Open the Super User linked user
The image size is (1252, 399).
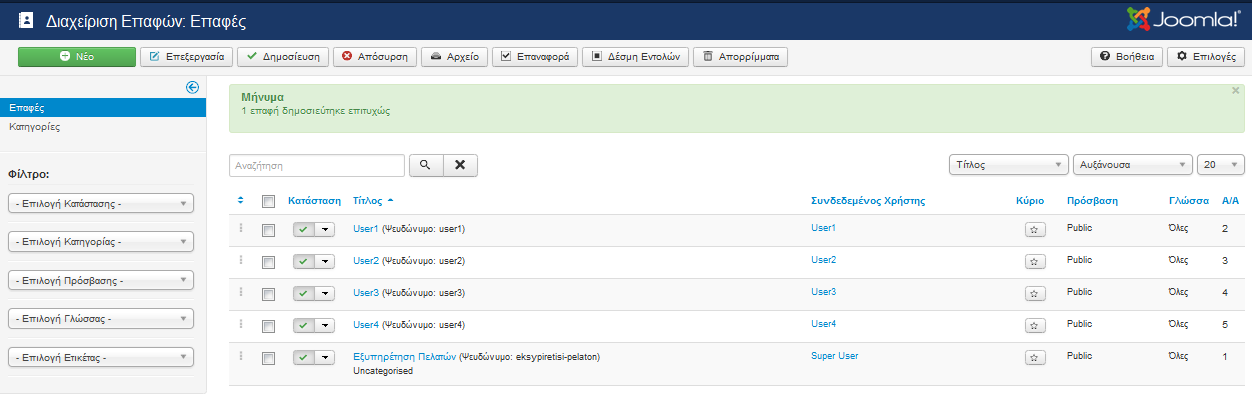point(834,355)
